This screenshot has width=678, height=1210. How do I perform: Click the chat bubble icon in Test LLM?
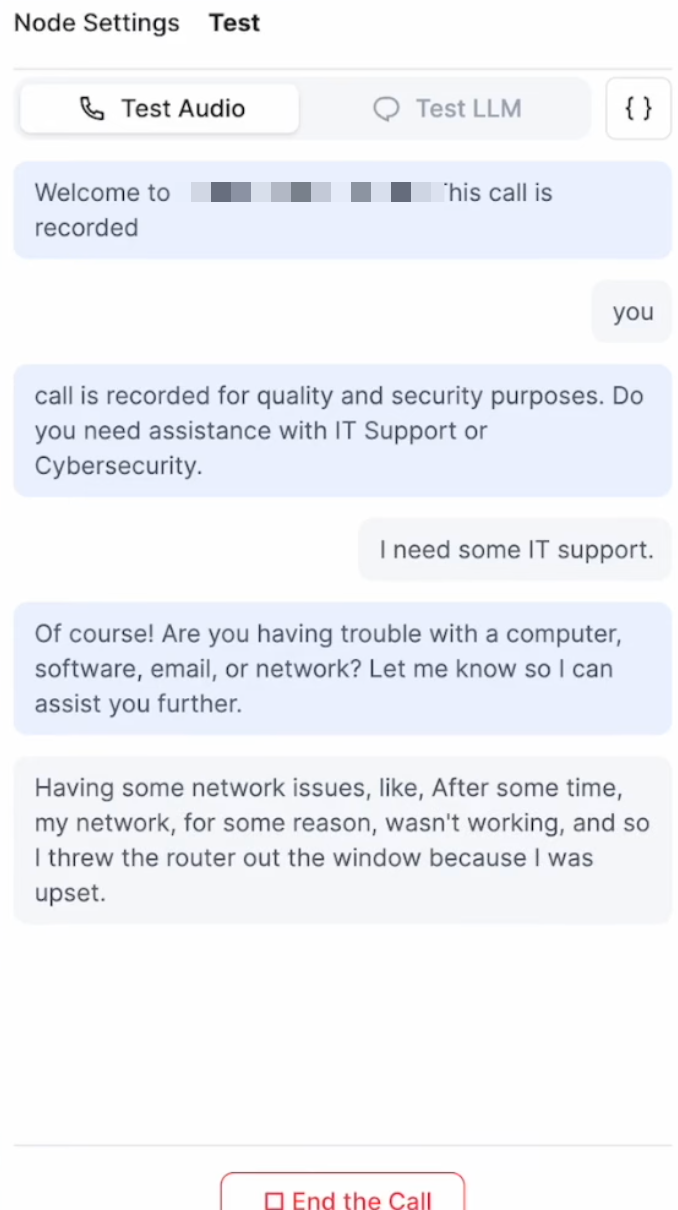(x=386, y=109)
